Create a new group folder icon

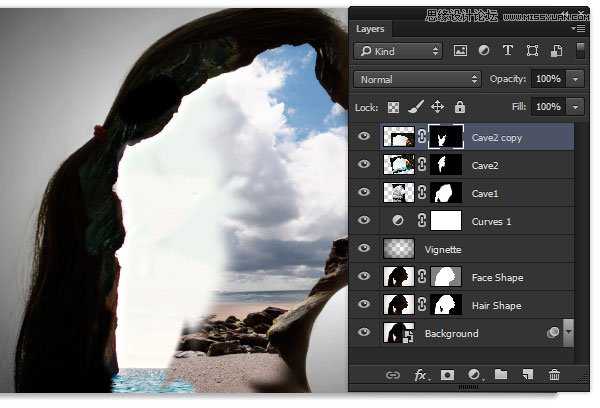tap(501, 374)
